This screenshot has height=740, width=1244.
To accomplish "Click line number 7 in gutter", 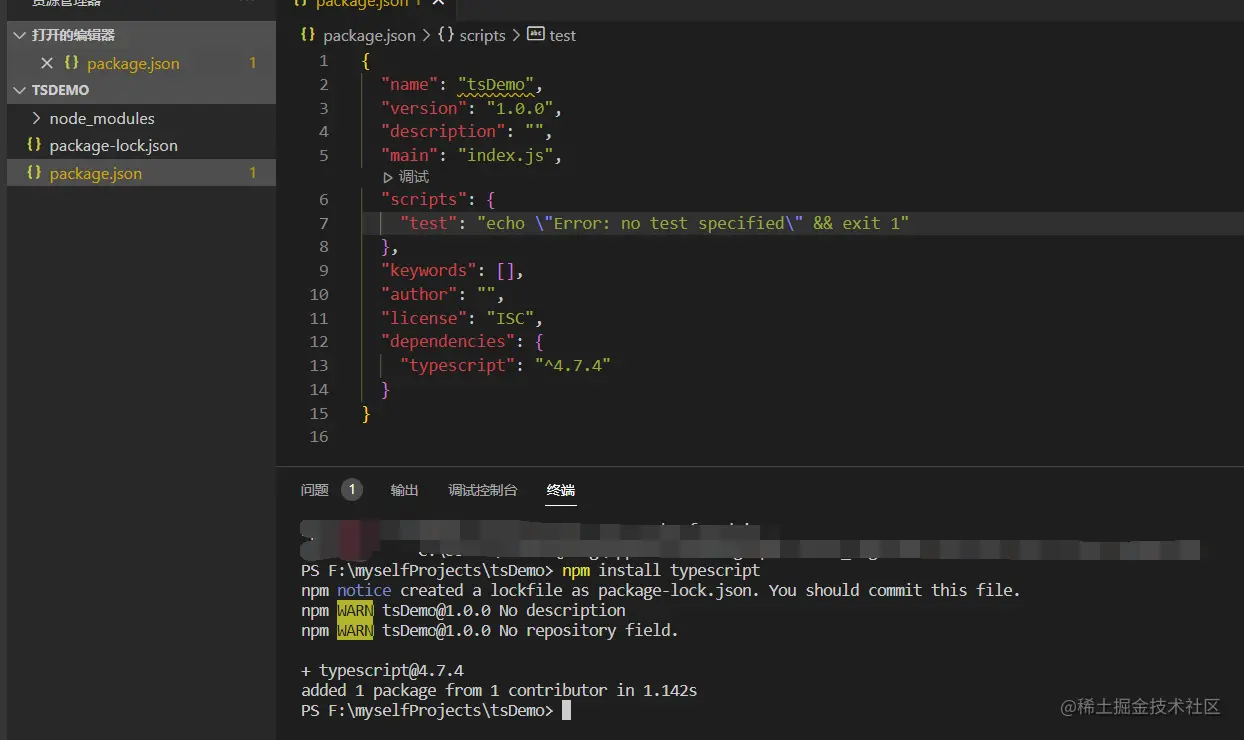I will (323, 223).
